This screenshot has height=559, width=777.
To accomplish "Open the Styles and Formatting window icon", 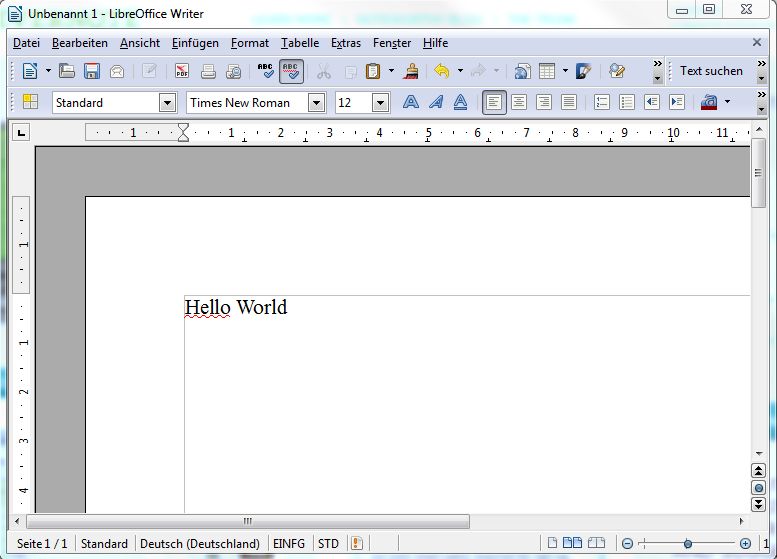I will 30,102.
